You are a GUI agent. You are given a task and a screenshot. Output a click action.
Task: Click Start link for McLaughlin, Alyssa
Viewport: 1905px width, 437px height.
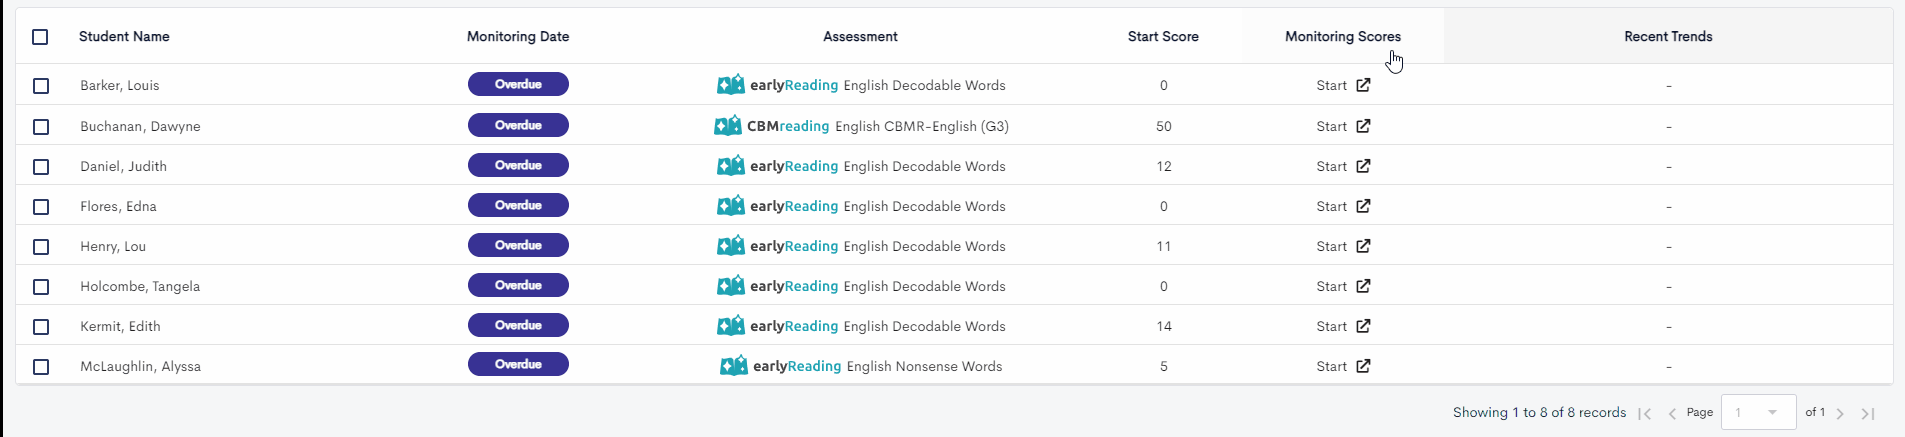pyautogui.click(x=1332, y=366)
